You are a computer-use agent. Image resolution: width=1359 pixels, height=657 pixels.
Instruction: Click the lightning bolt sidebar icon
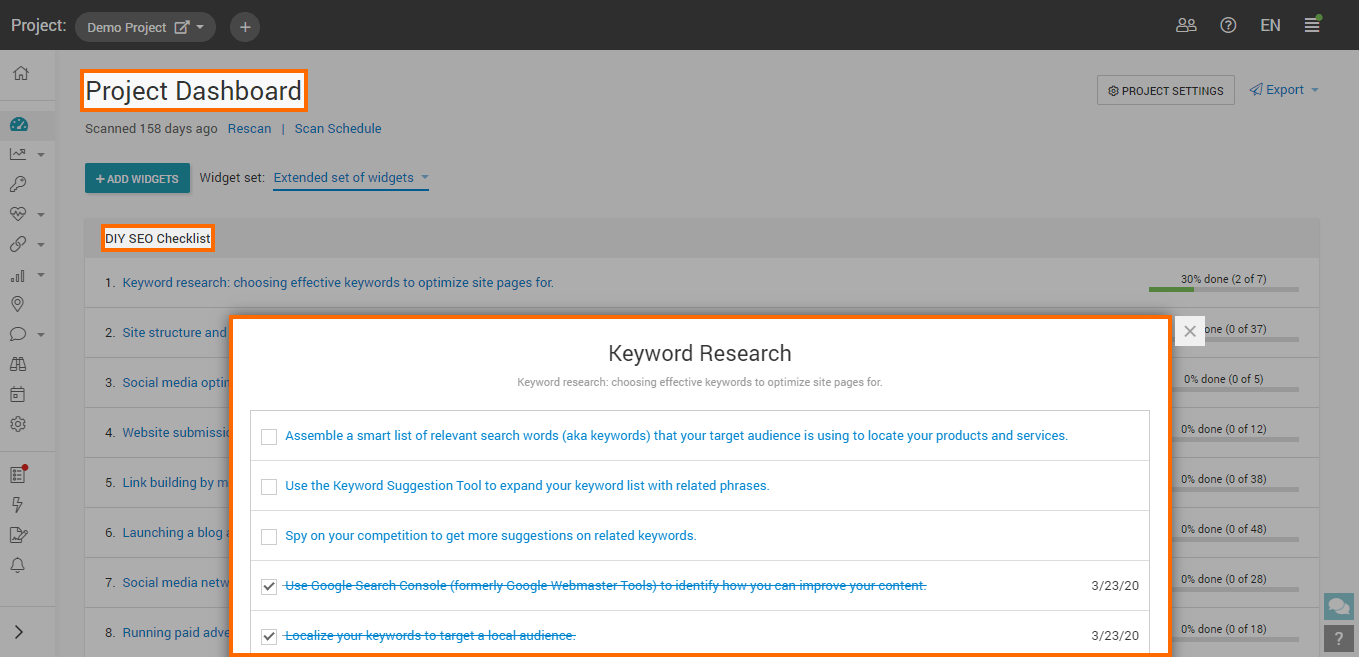pos(18,505)
